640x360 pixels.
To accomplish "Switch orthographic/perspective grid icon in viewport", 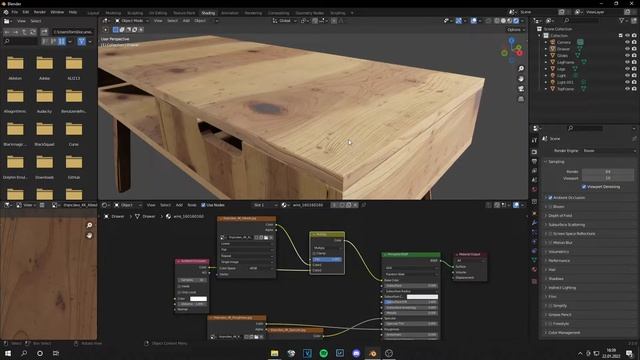I will tap(521, 99).
